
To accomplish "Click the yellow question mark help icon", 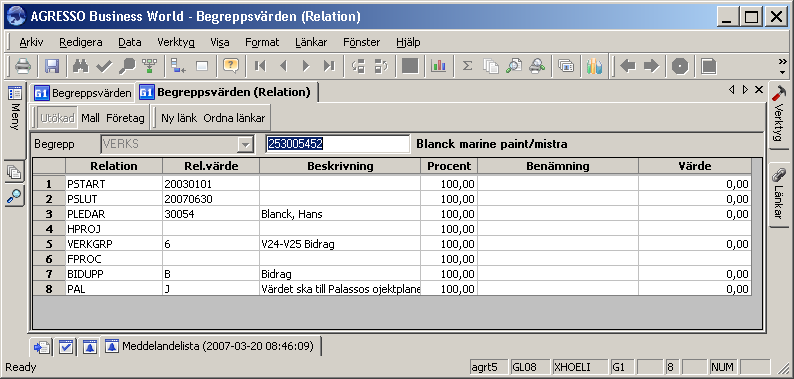I will [230, 66].
